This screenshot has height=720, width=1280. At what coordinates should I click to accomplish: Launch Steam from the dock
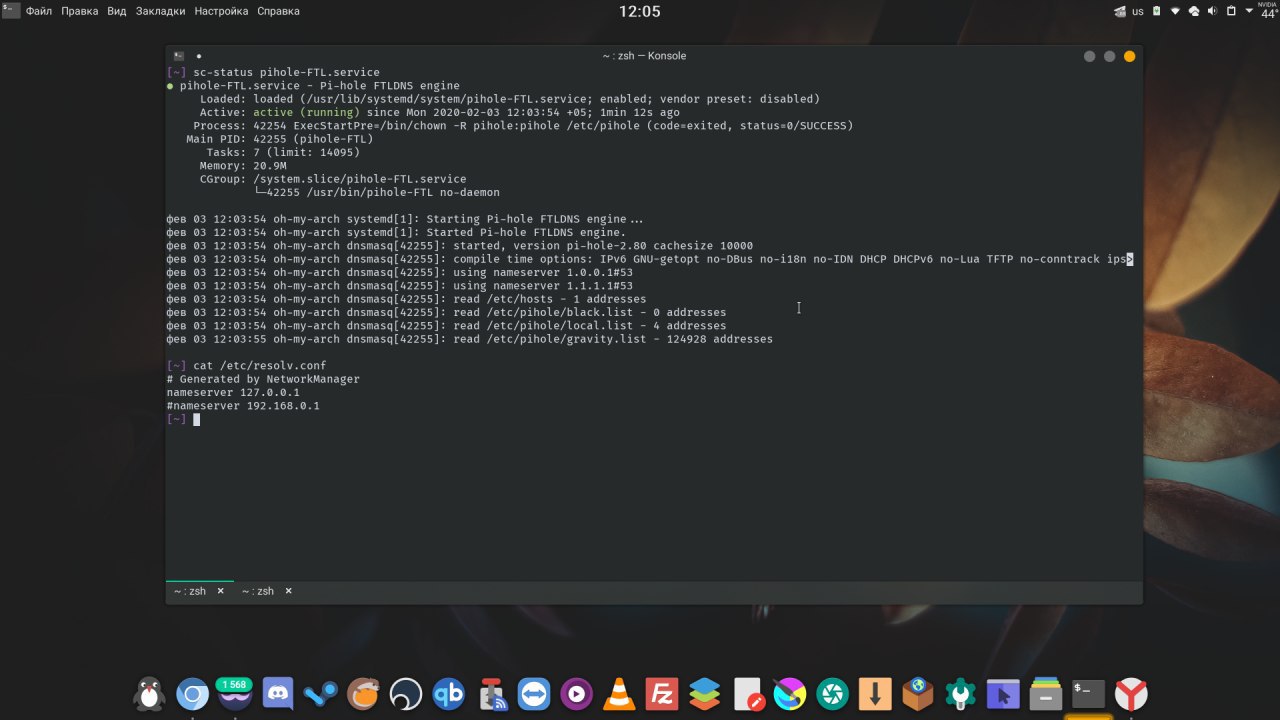coord(320,693)
